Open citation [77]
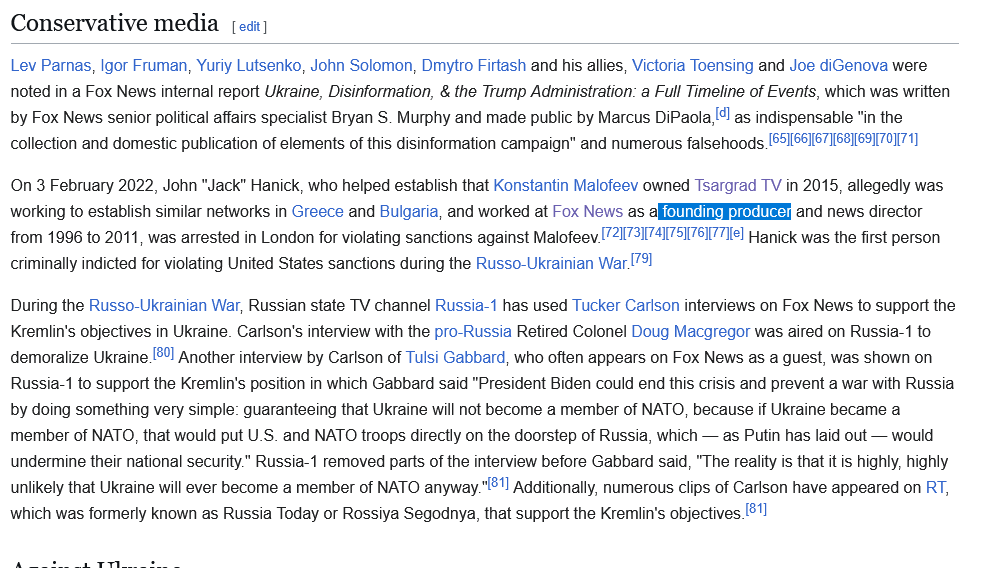Image resolution: width=982 pixels, height=568 pixels. [x=718, y=233]
